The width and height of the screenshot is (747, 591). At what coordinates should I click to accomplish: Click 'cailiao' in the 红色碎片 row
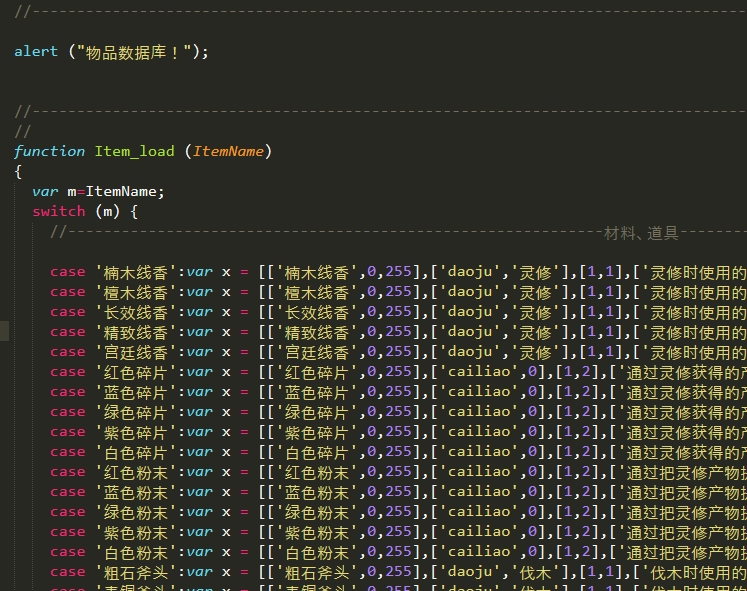479,372
